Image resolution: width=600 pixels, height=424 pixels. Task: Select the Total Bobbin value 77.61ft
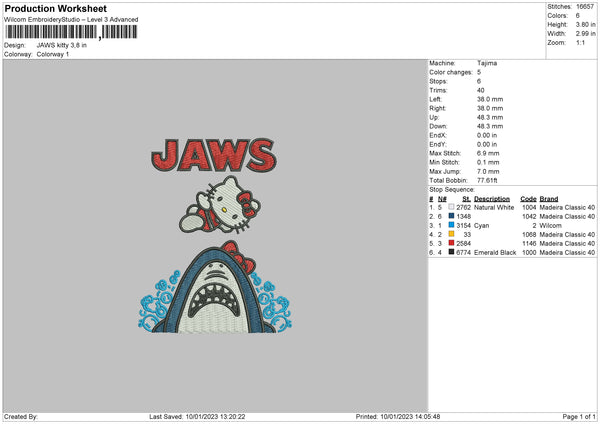487,181
